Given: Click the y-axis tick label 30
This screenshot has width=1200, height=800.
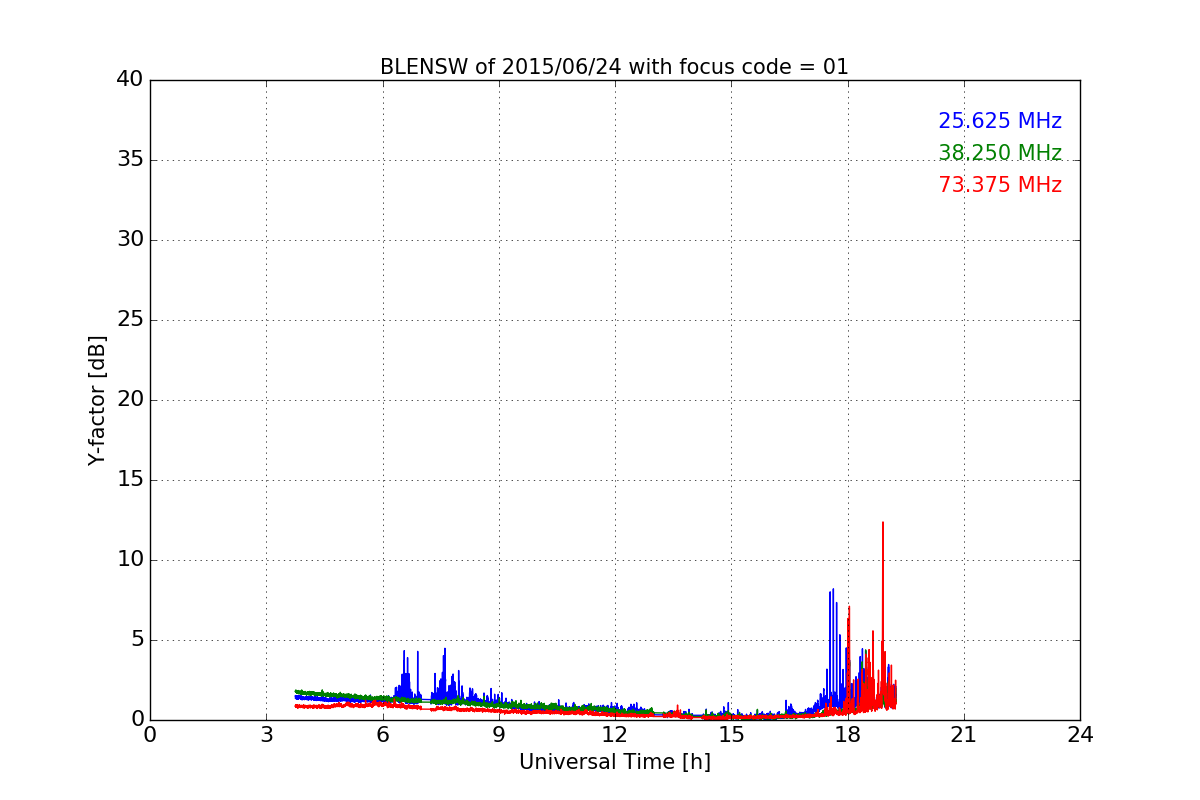Looking at the screenshot, I should coord(130,240).
